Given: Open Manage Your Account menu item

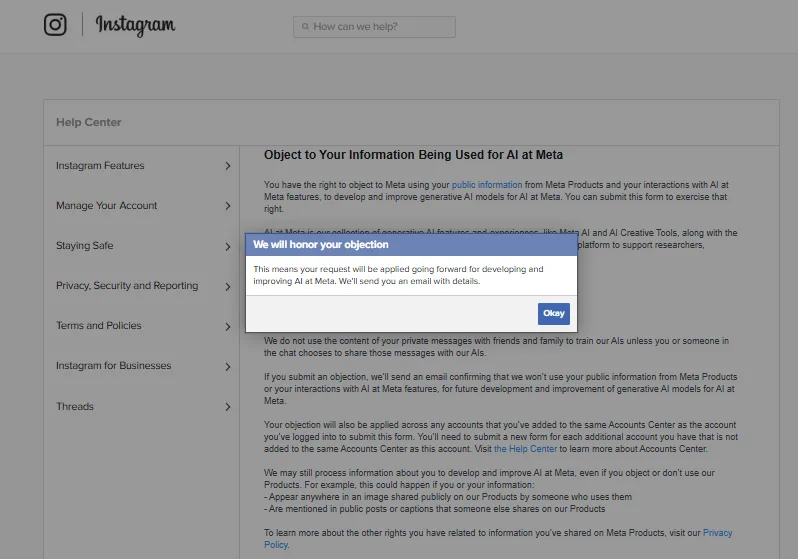Looking at the screenshot, I should pos(106,206).
